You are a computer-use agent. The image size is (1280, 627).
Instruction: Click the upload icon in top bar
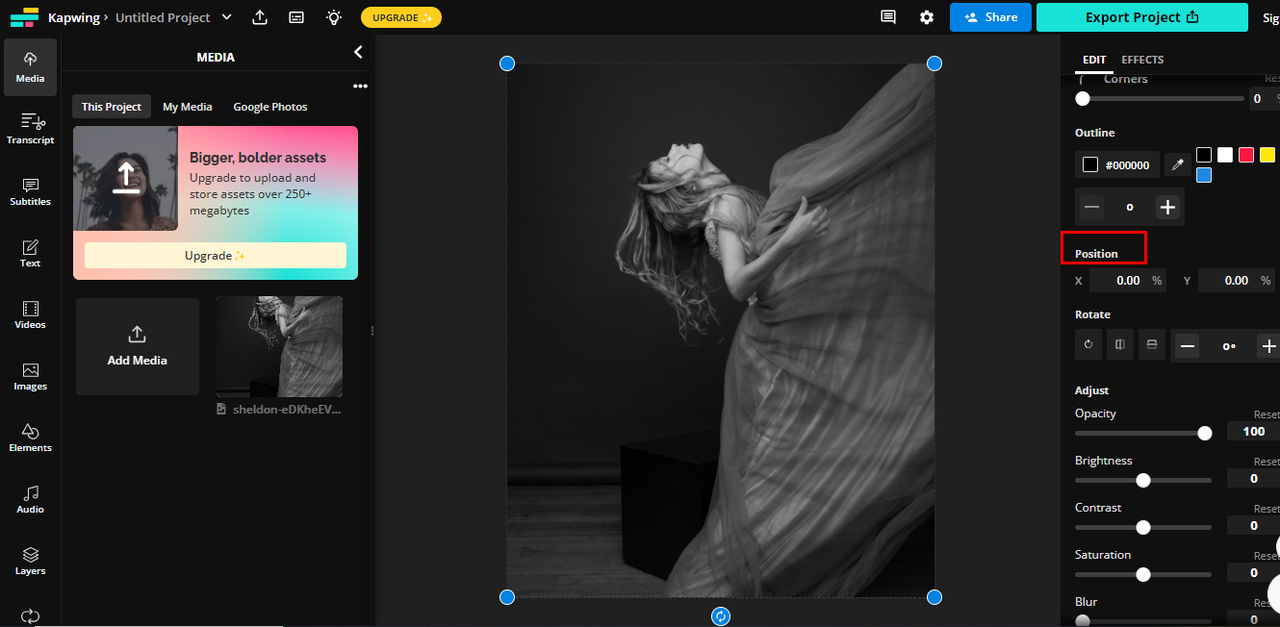[x=260, y=17]
